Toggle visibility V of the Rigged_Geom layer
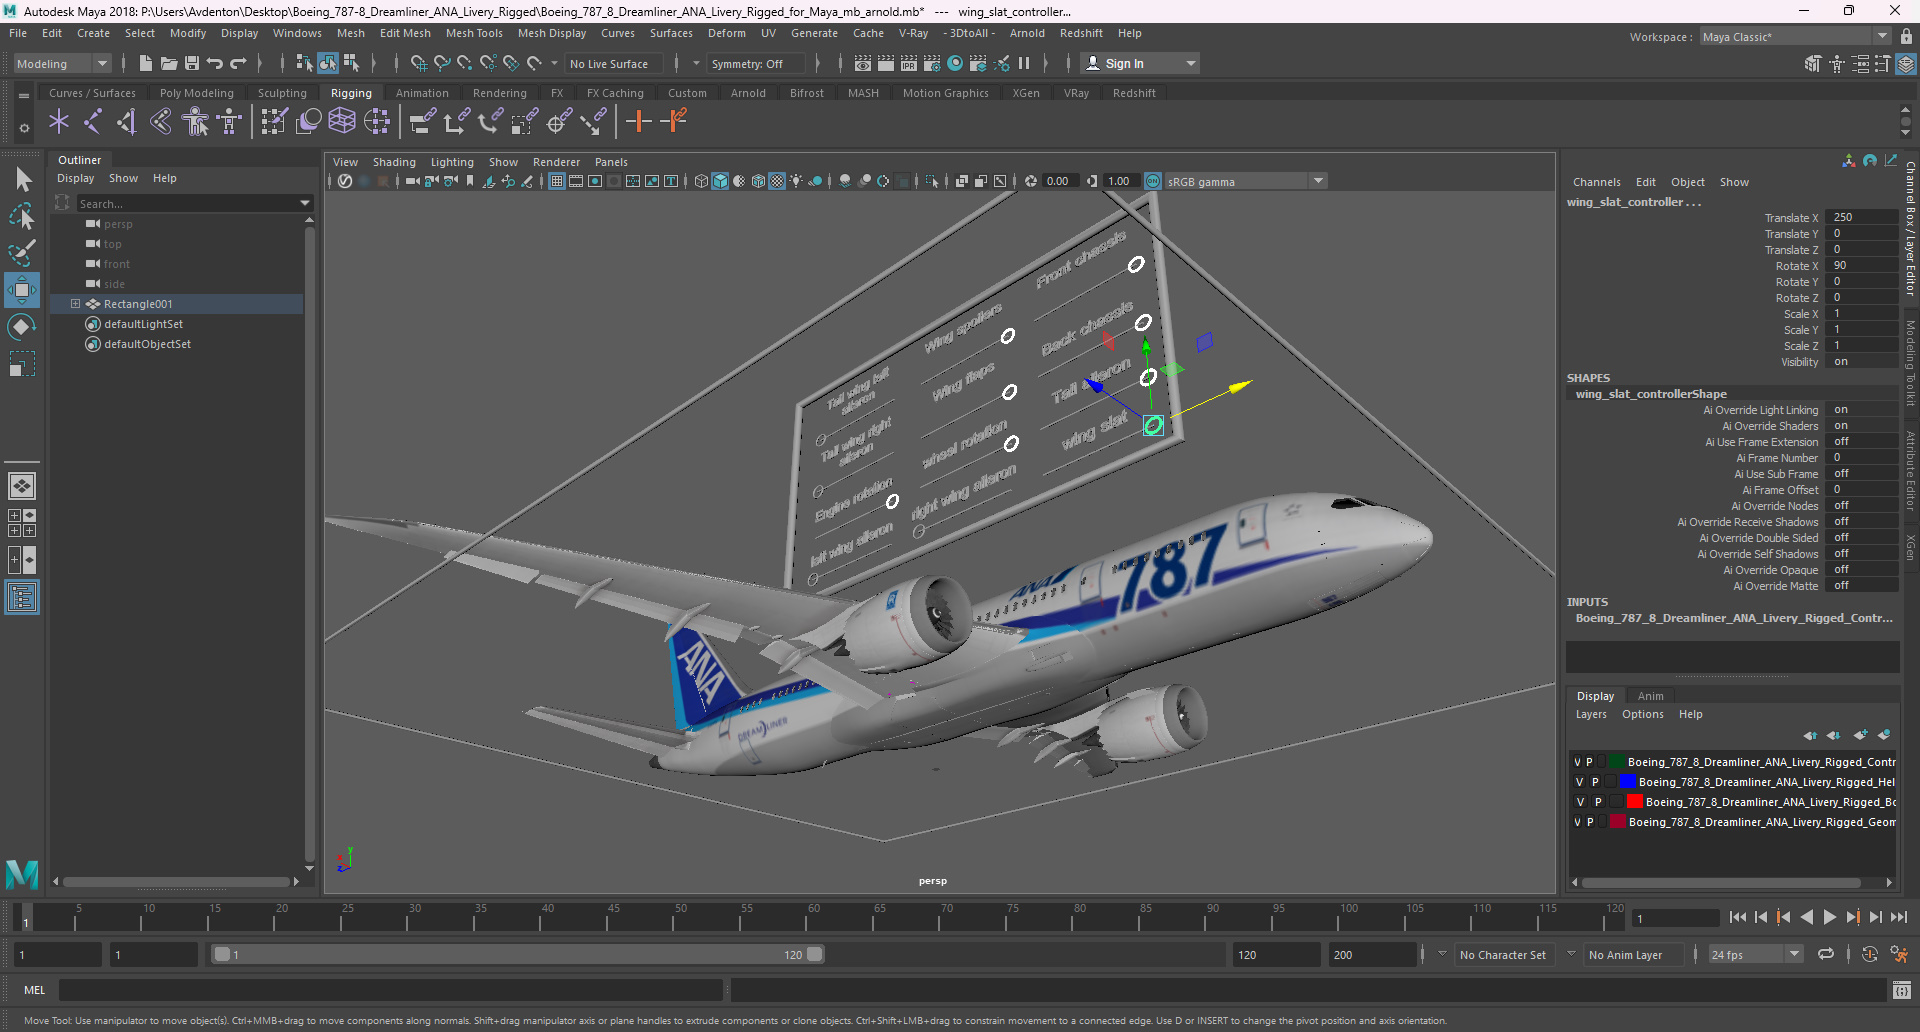 pos(1577,822)
